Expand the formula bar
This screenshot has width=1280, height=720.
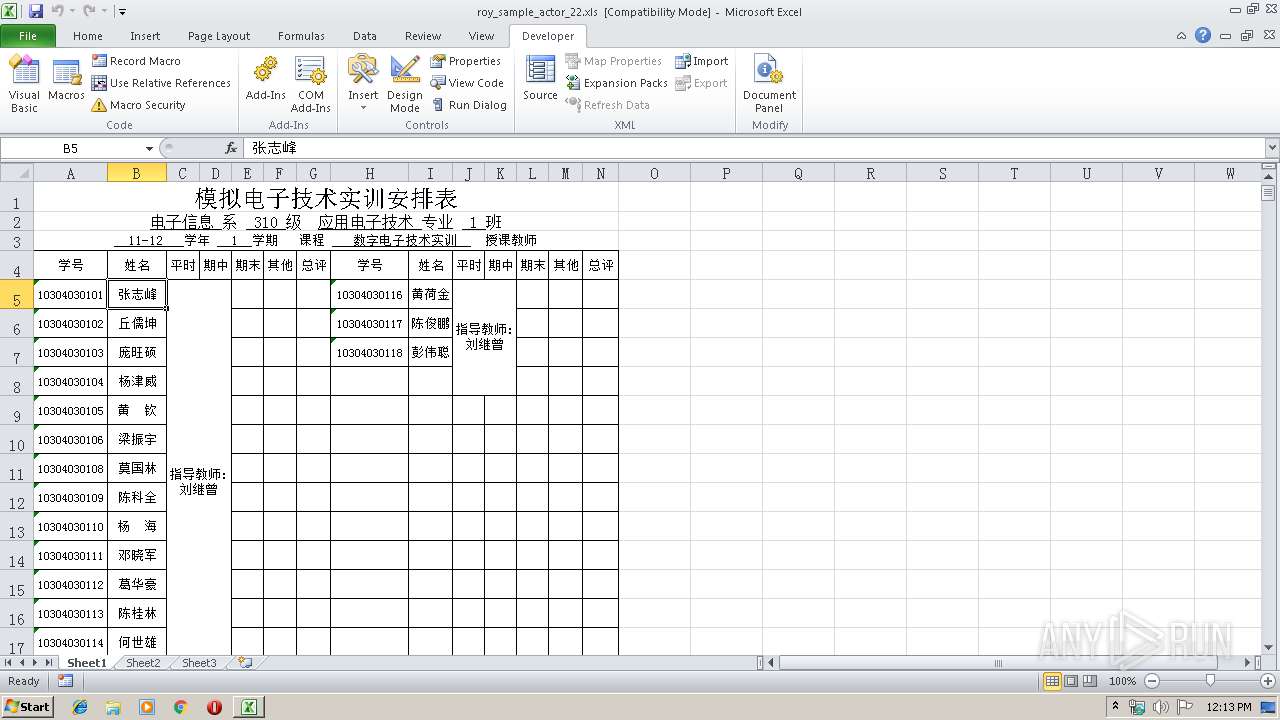pyautogui.click(x=1272, y=148)
